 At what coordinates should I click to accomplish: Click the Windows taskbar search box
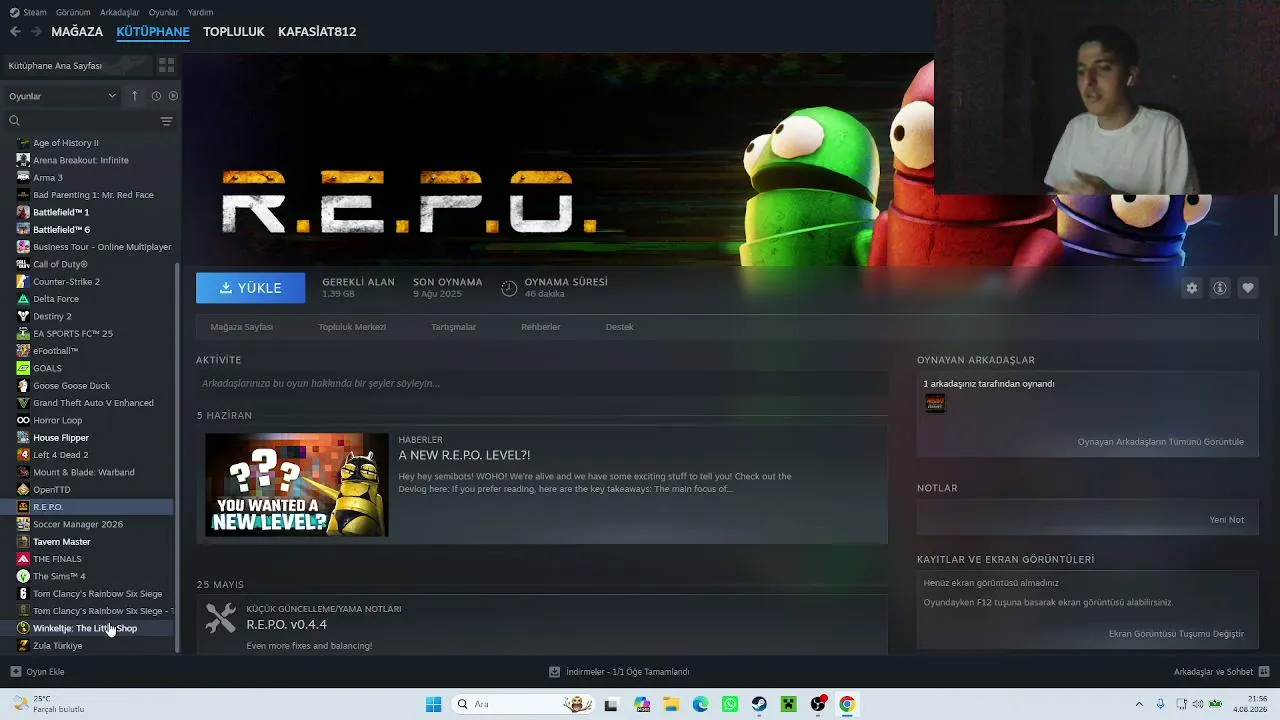coord(523,704)
